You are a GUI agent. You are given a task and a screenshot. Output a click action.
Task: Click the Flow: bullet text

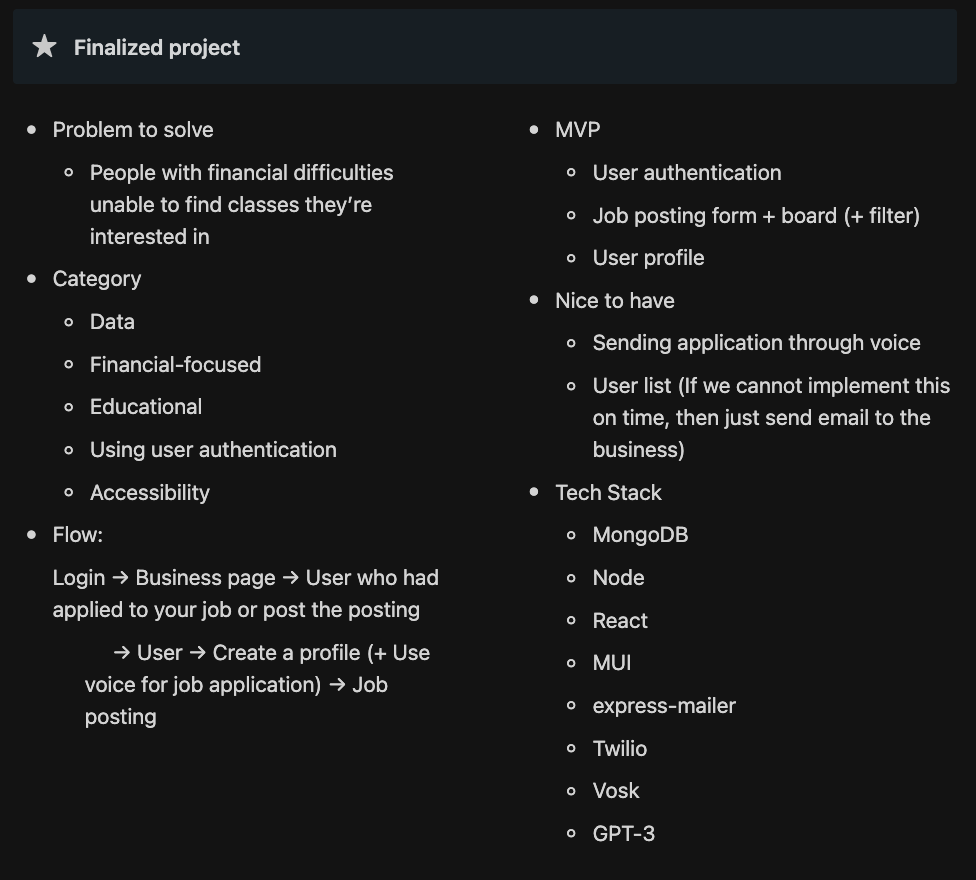click(x=78, y=535)
